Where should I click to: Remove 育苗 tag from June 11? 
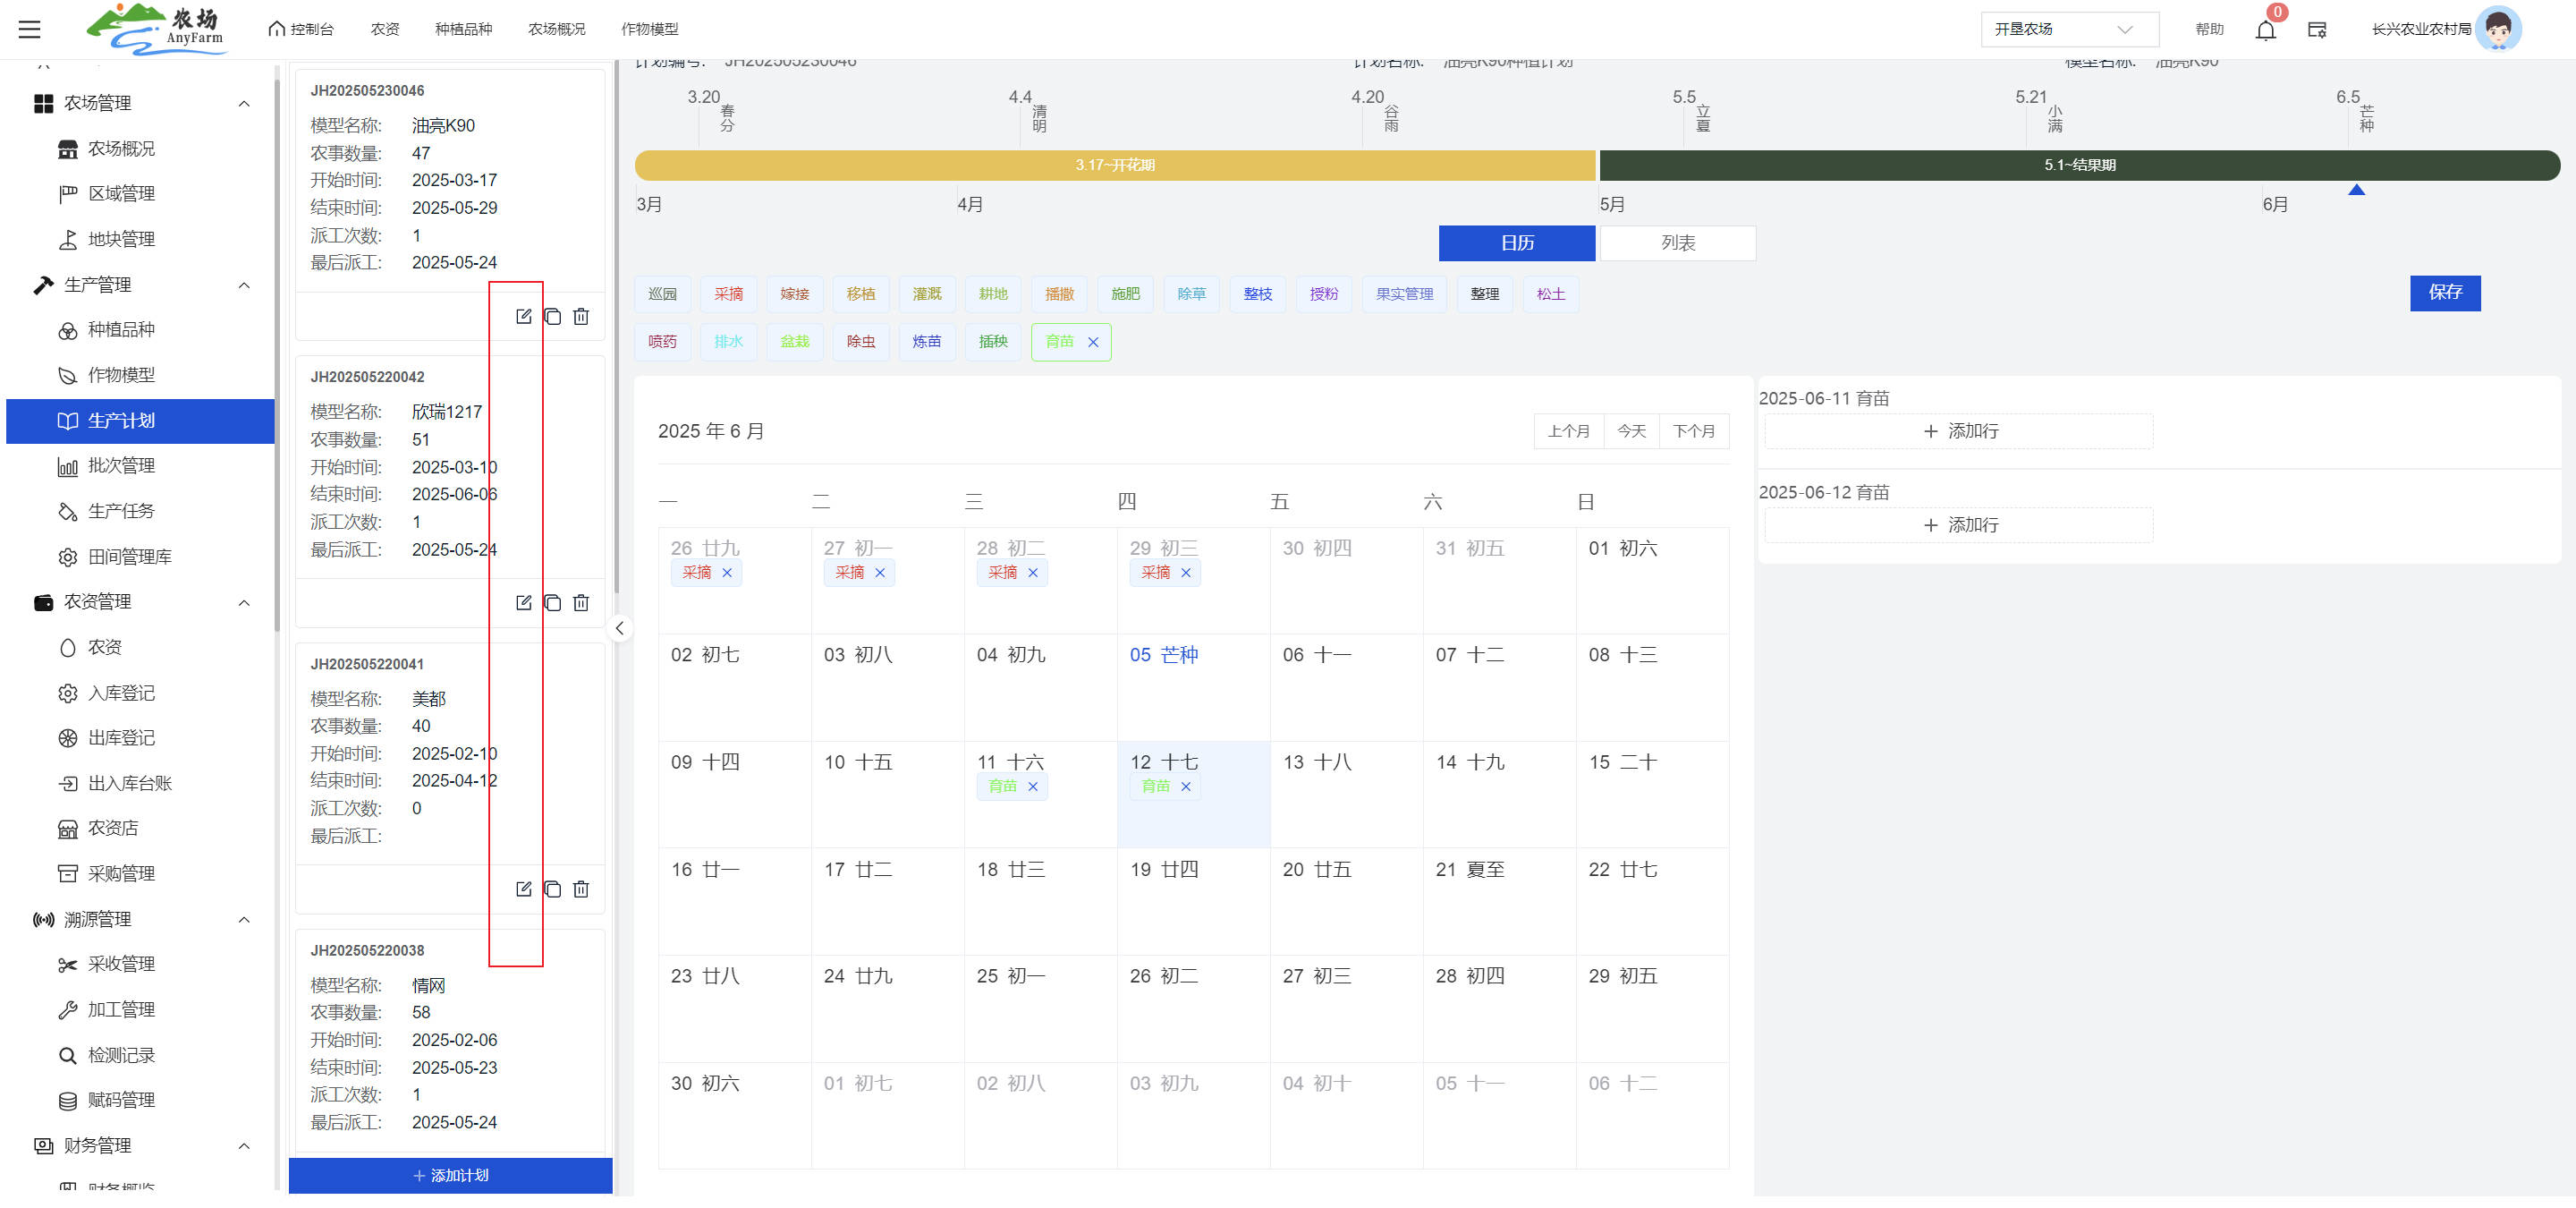(1033, 787)
